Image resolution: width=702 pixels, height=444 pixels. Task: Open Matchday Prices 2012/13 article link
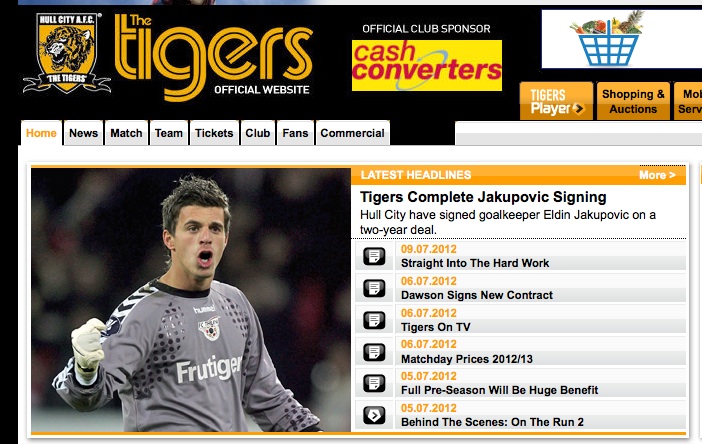point(467,359)
